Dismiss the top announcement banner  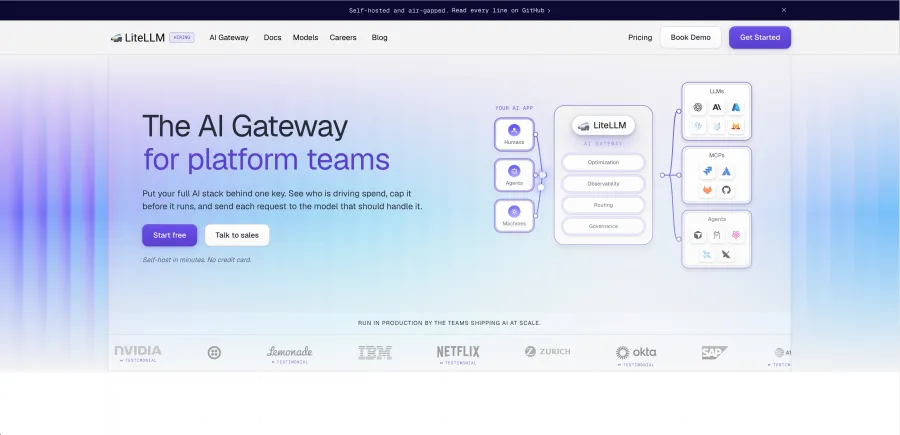(x=783, y=10)
